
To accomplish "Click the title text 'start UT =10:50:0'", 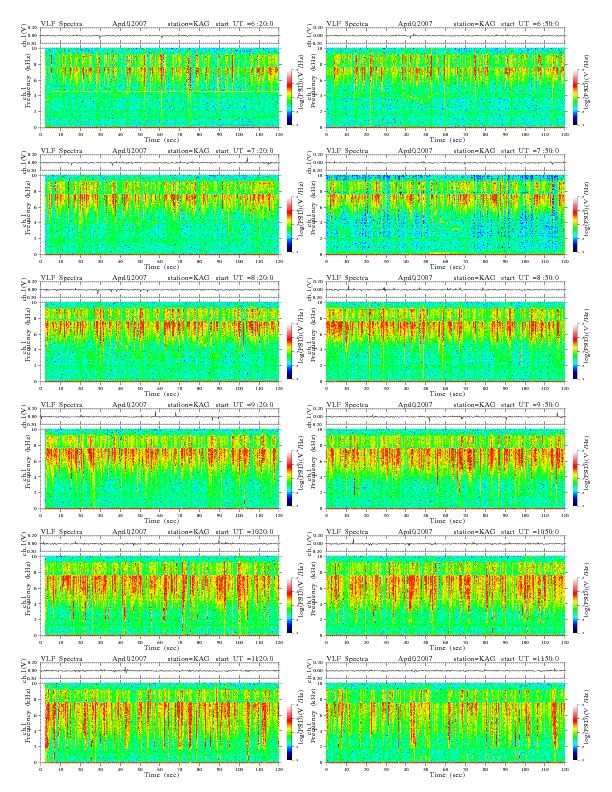I will [530, 532].
